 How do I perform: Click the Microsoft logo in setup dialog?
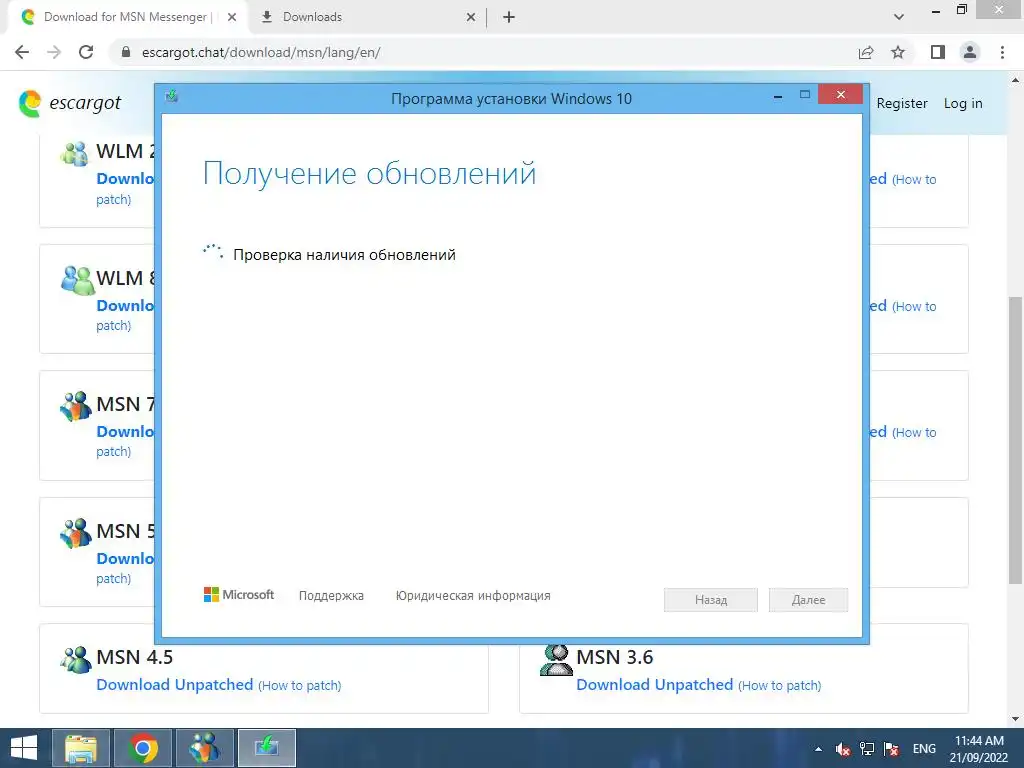[x=239, y=594]
